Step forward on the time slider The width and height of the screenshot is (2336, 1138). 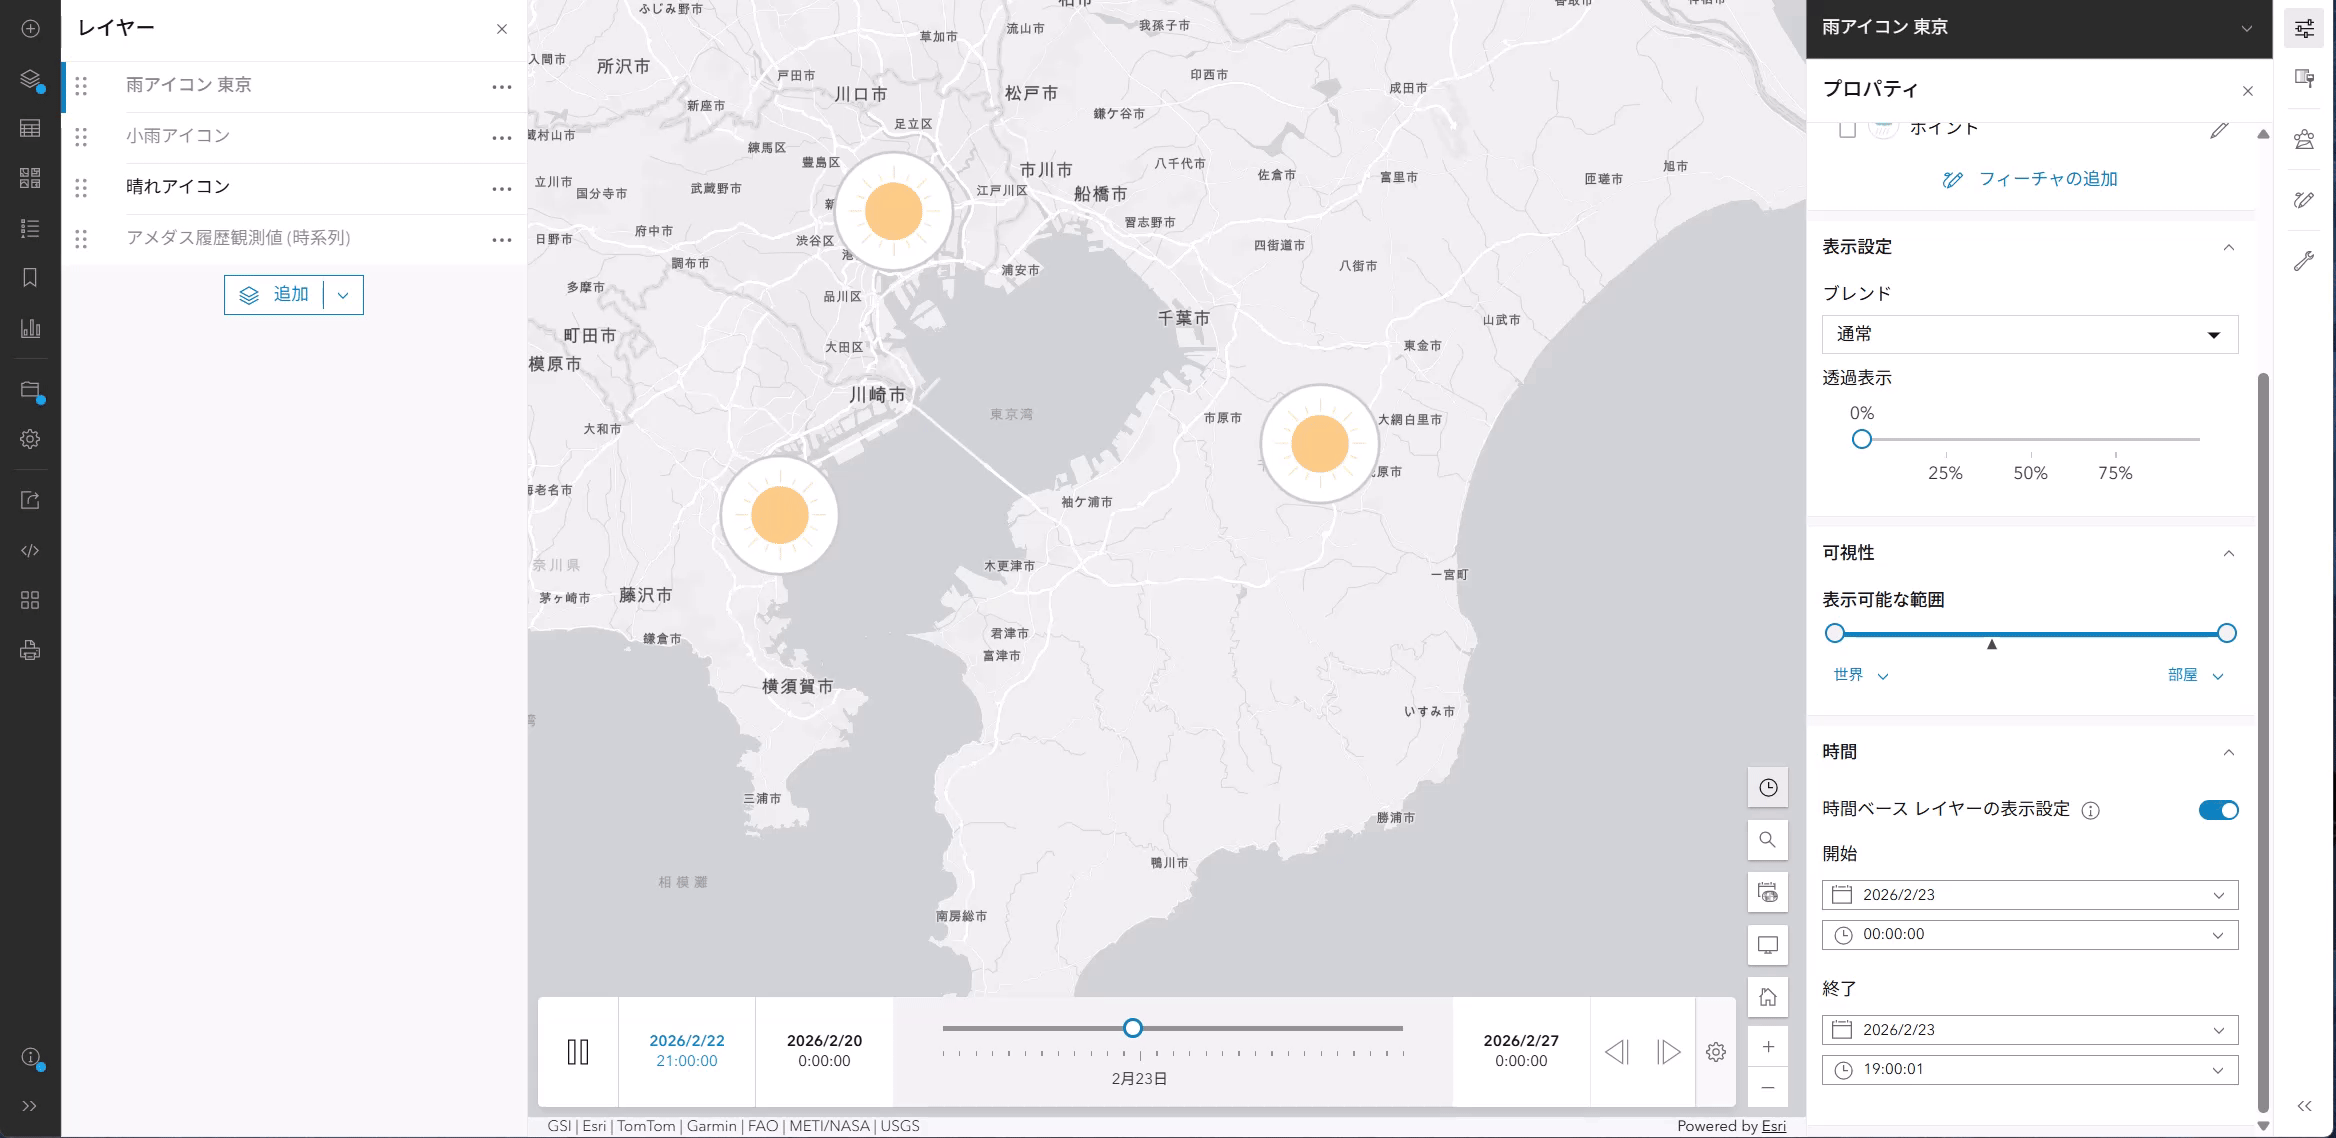click(x=1667, y=1052)
